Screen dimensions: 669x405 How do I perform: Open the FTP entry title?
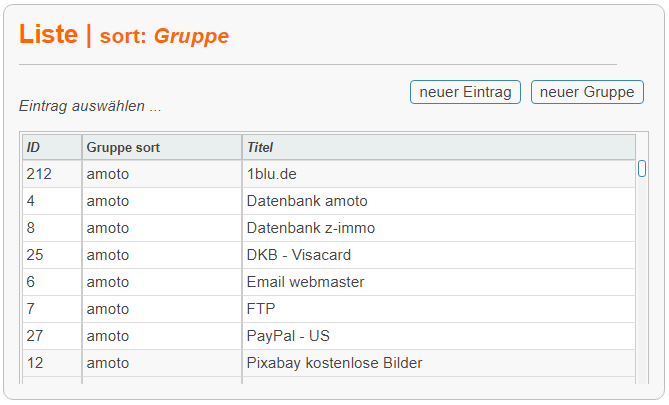pos(261,309)
